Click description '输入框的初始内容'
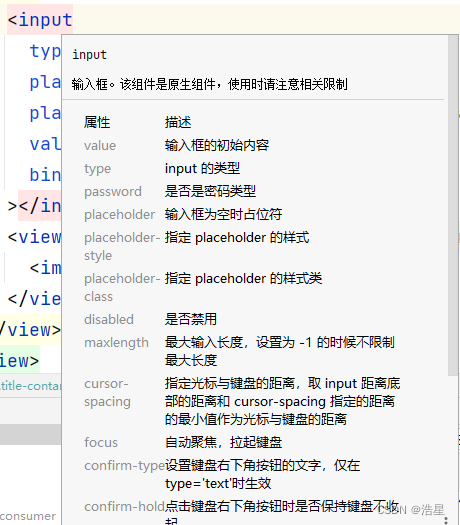The width and height of the screenshot is (460, 525). 217,145
